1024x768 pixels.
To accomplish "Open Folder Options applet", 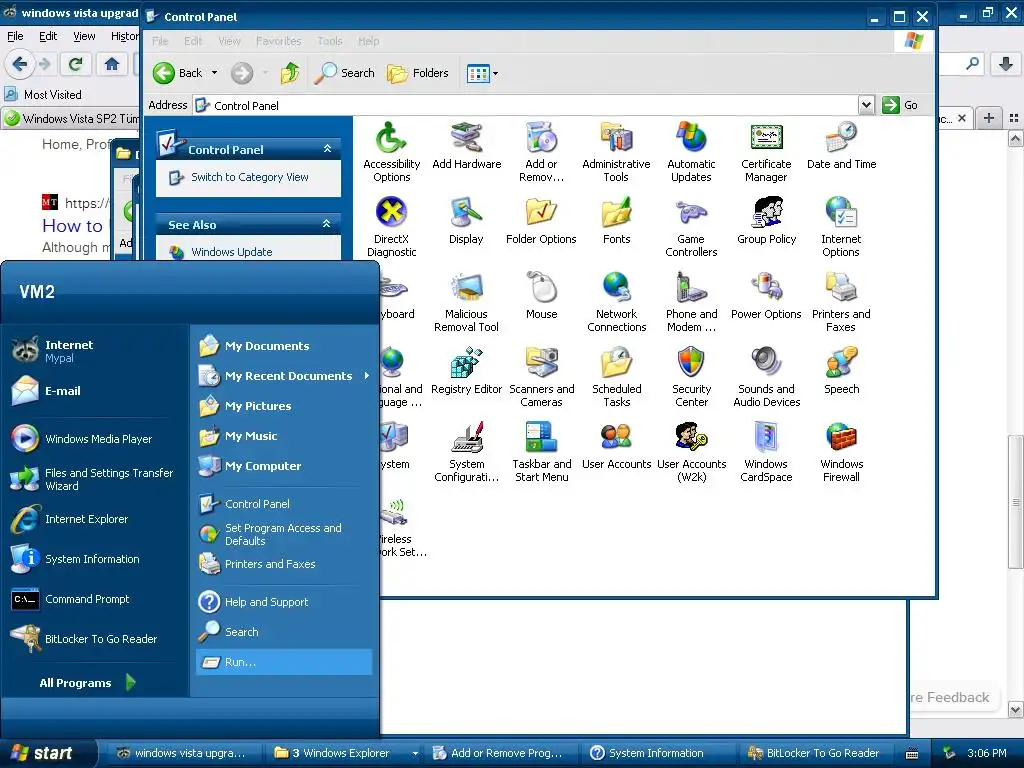I will tap(541, 221).
